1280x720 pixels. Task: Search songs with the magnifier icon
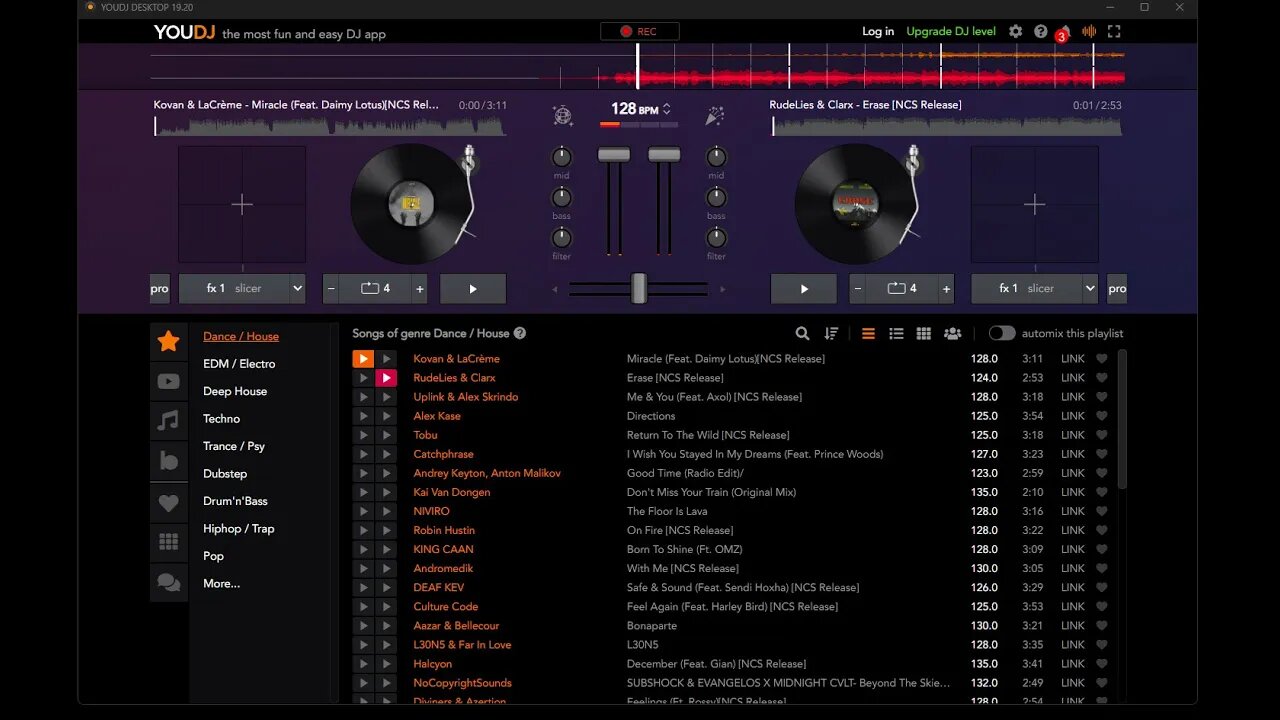tap(803, 334)
